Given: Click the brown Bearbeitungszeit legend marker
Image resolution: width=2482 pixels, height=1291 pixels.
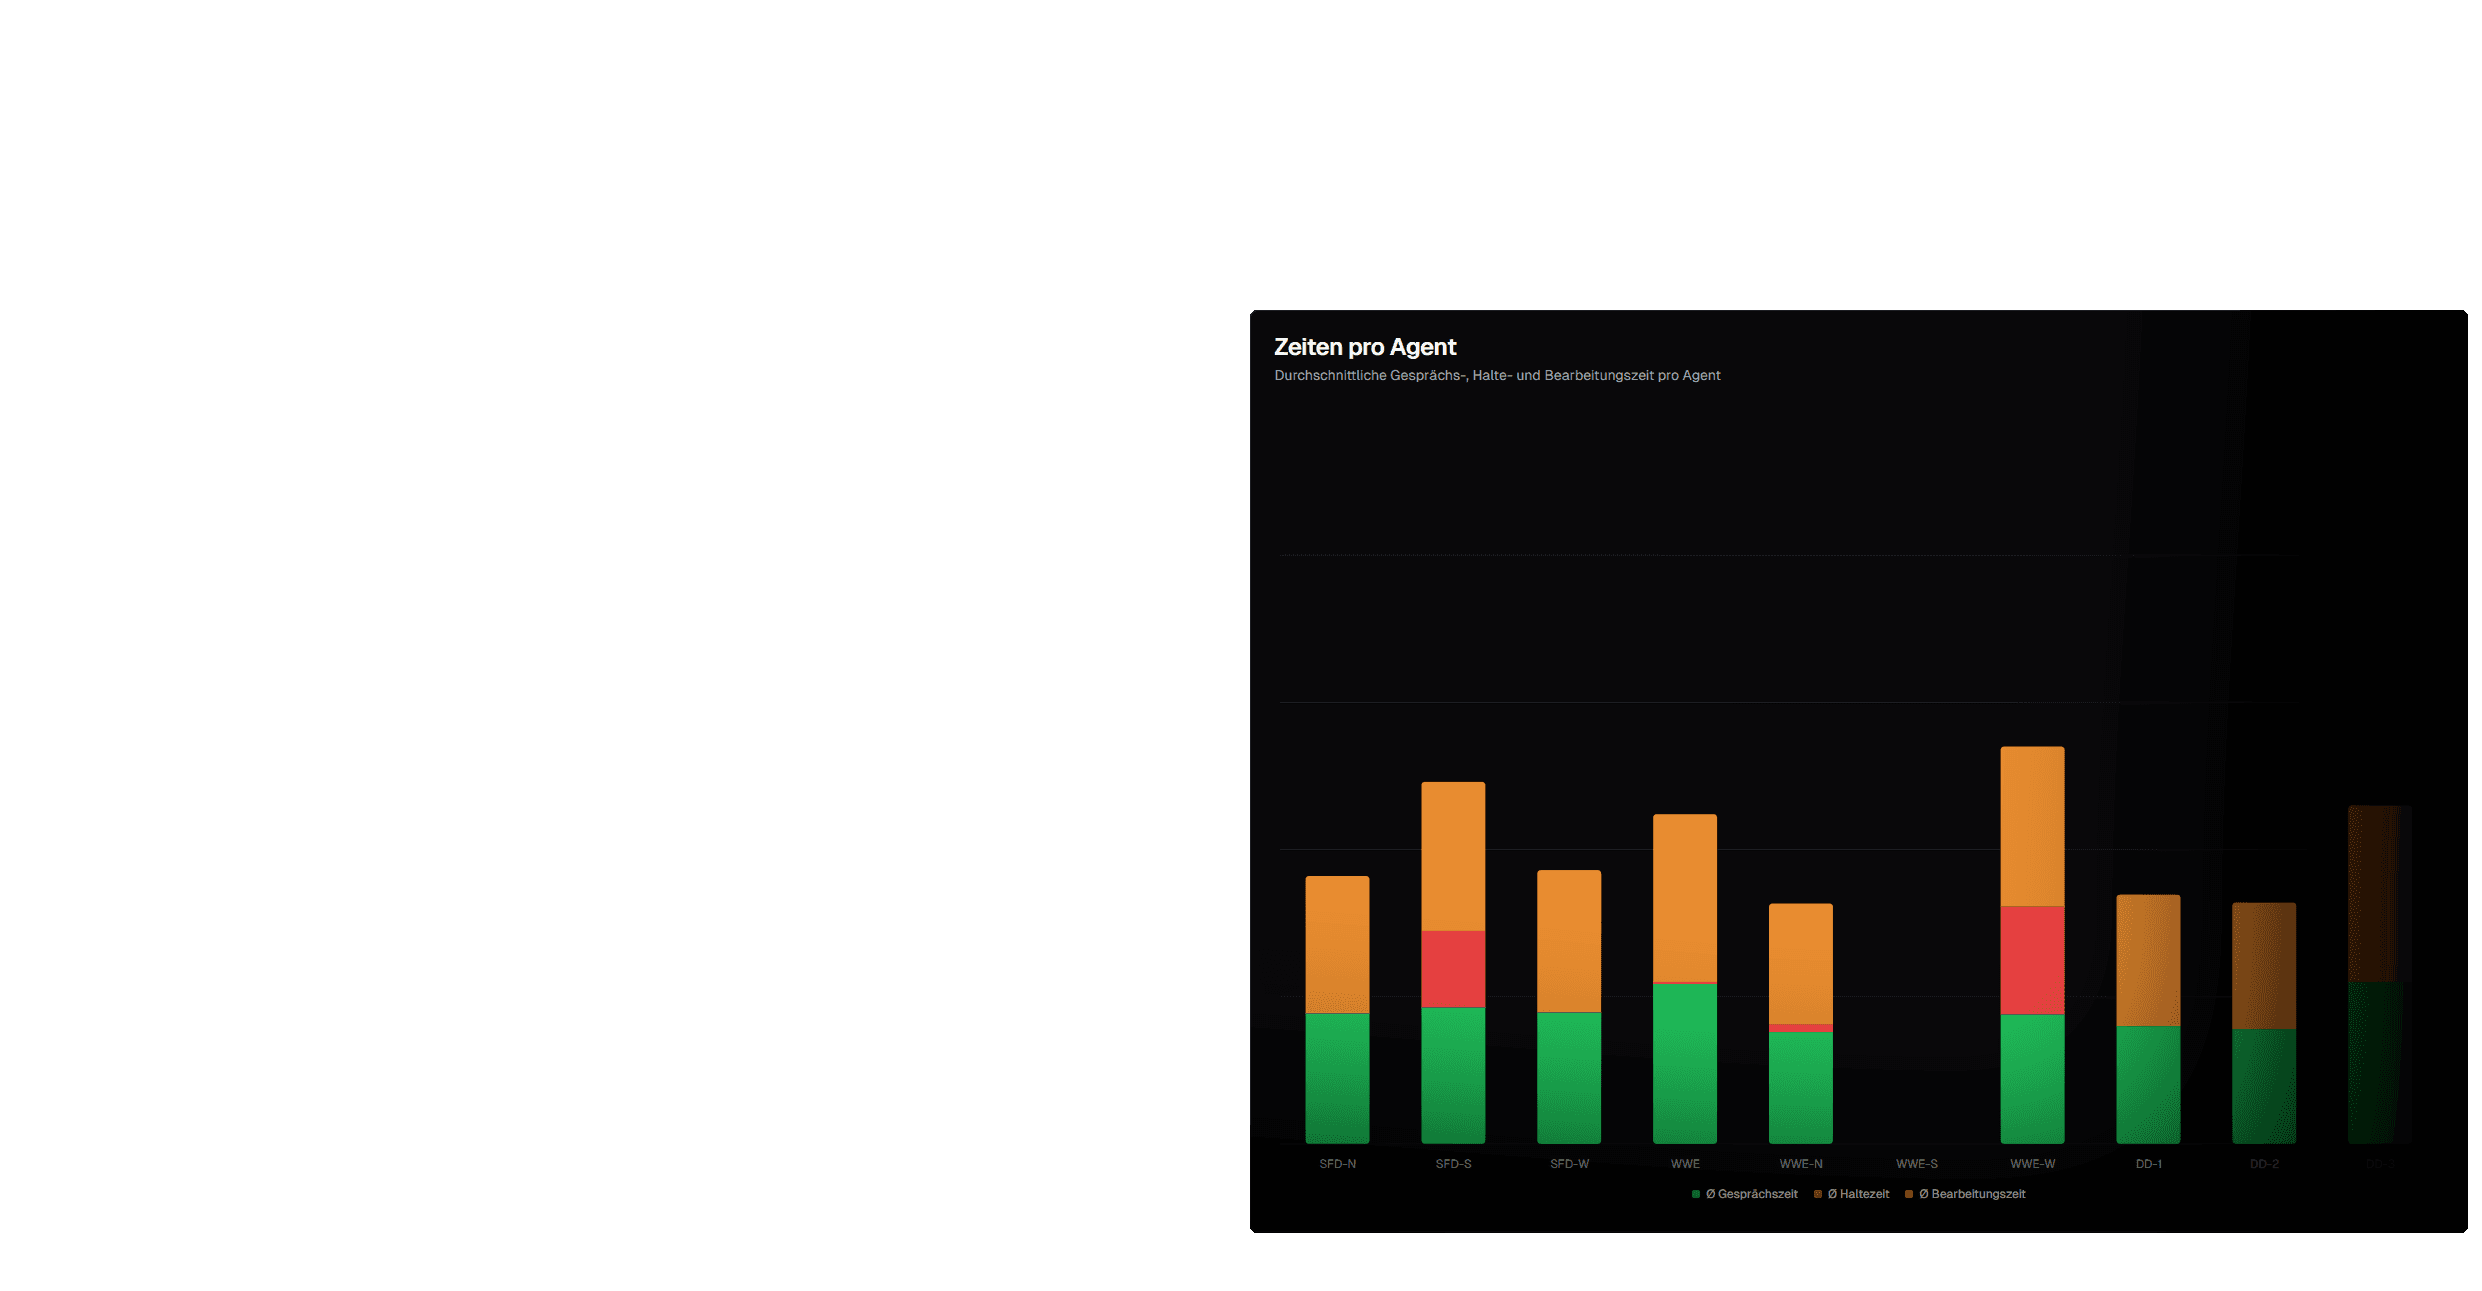Looking at the screenshot, I should pyautogui.click(x=1910, y=1193).
